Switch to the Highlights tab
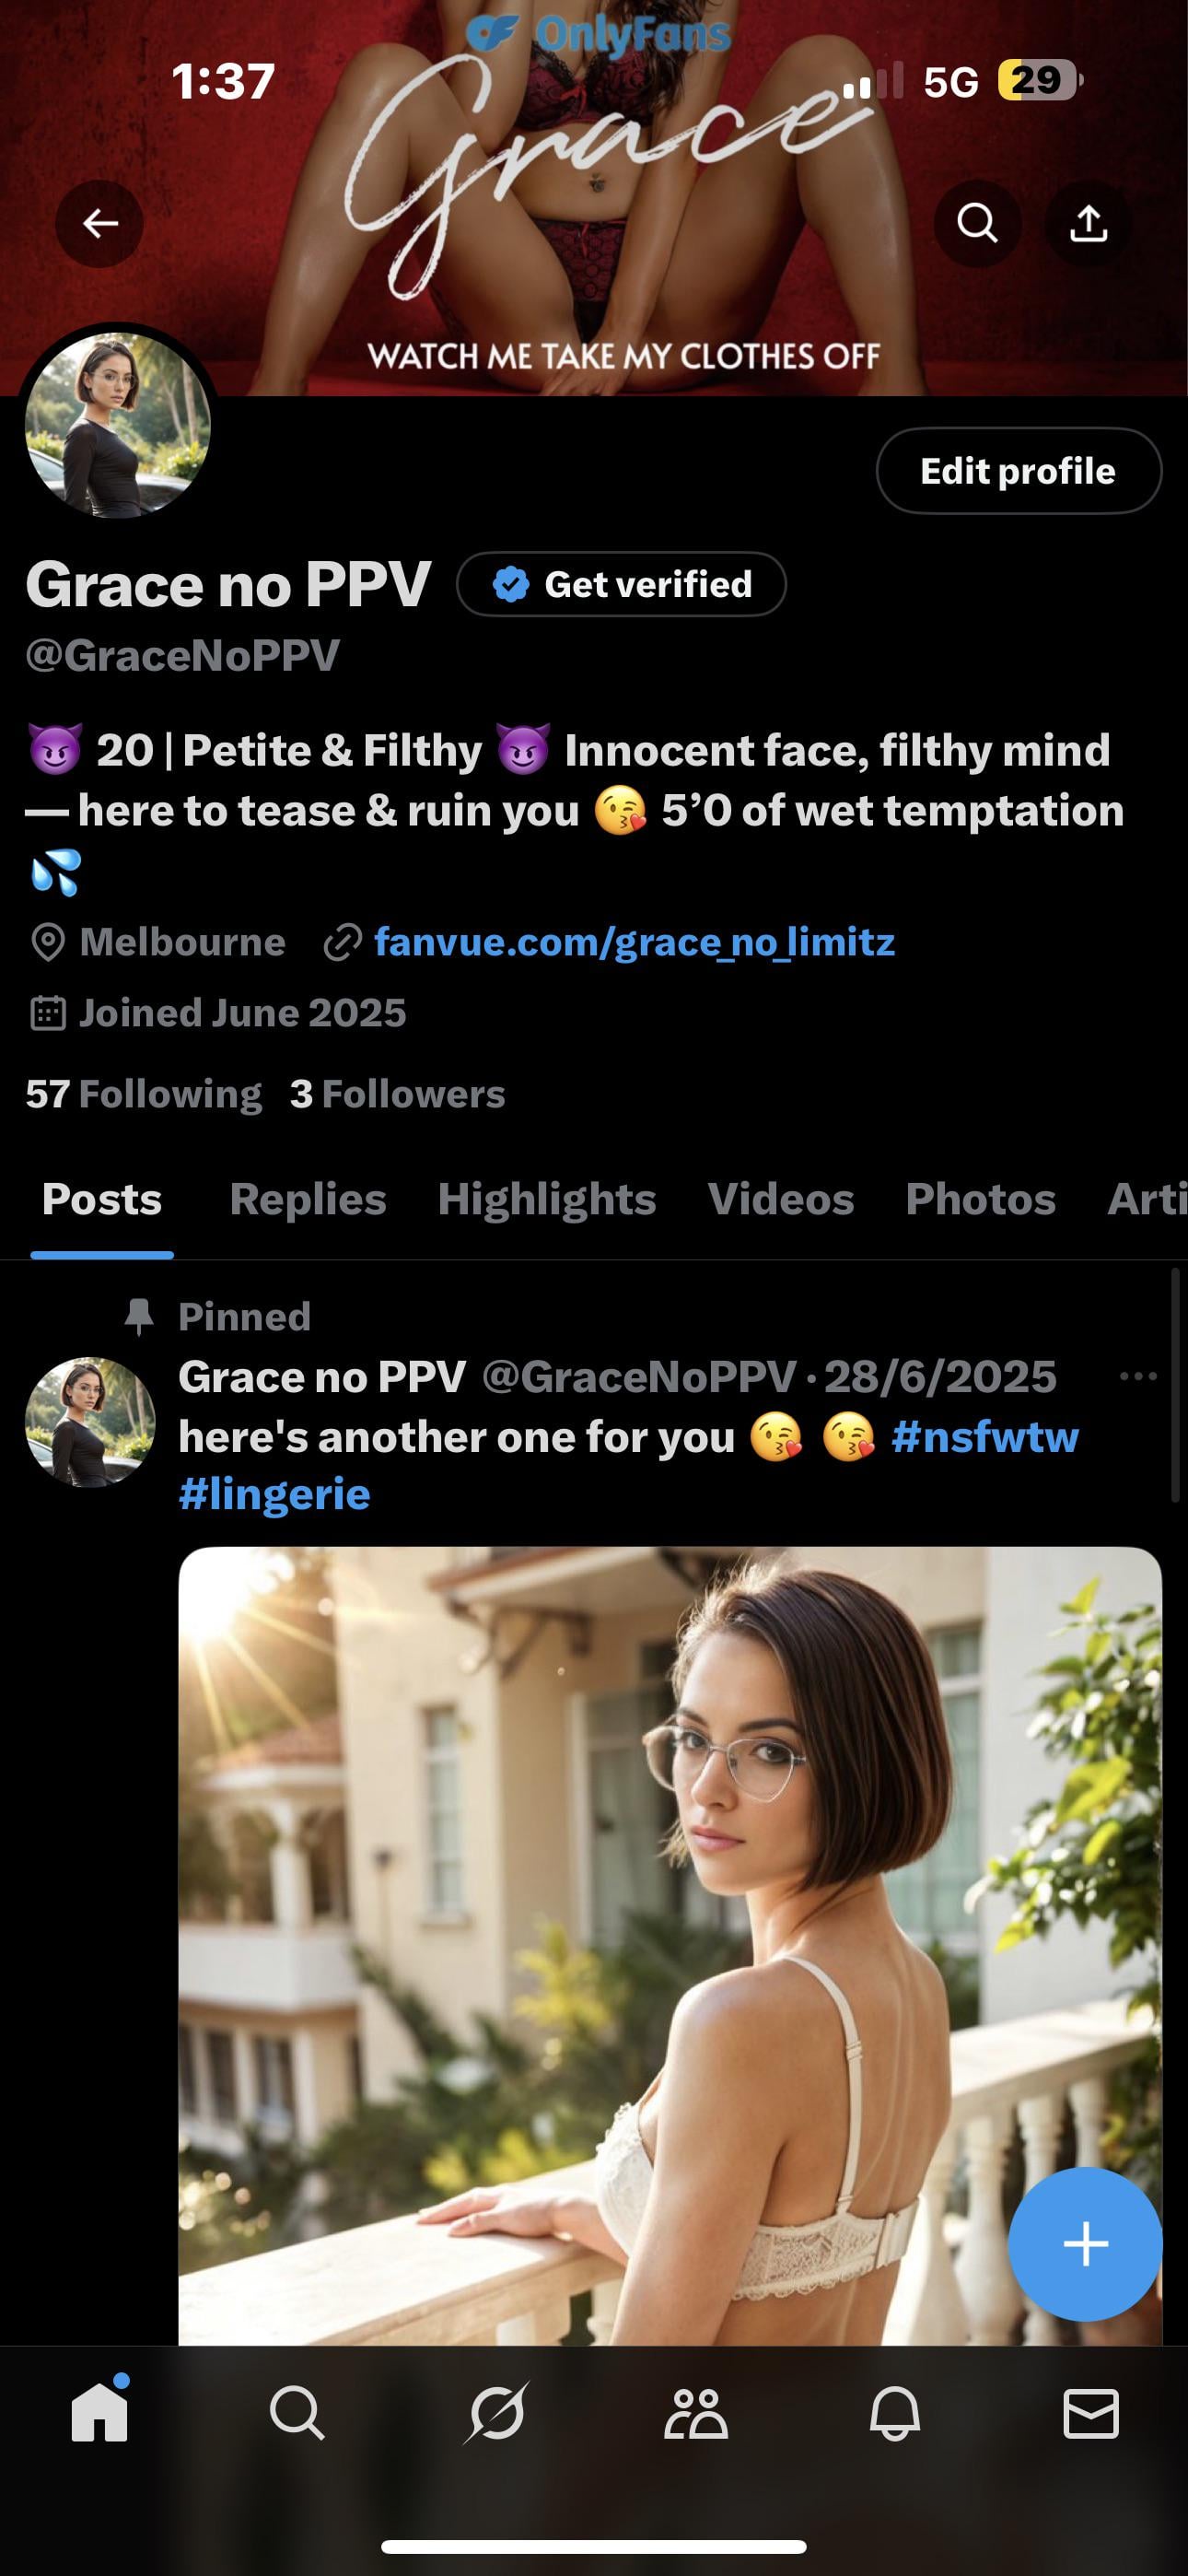This screenshot has width=1188, height=2576. click(x=546, y=1199)
